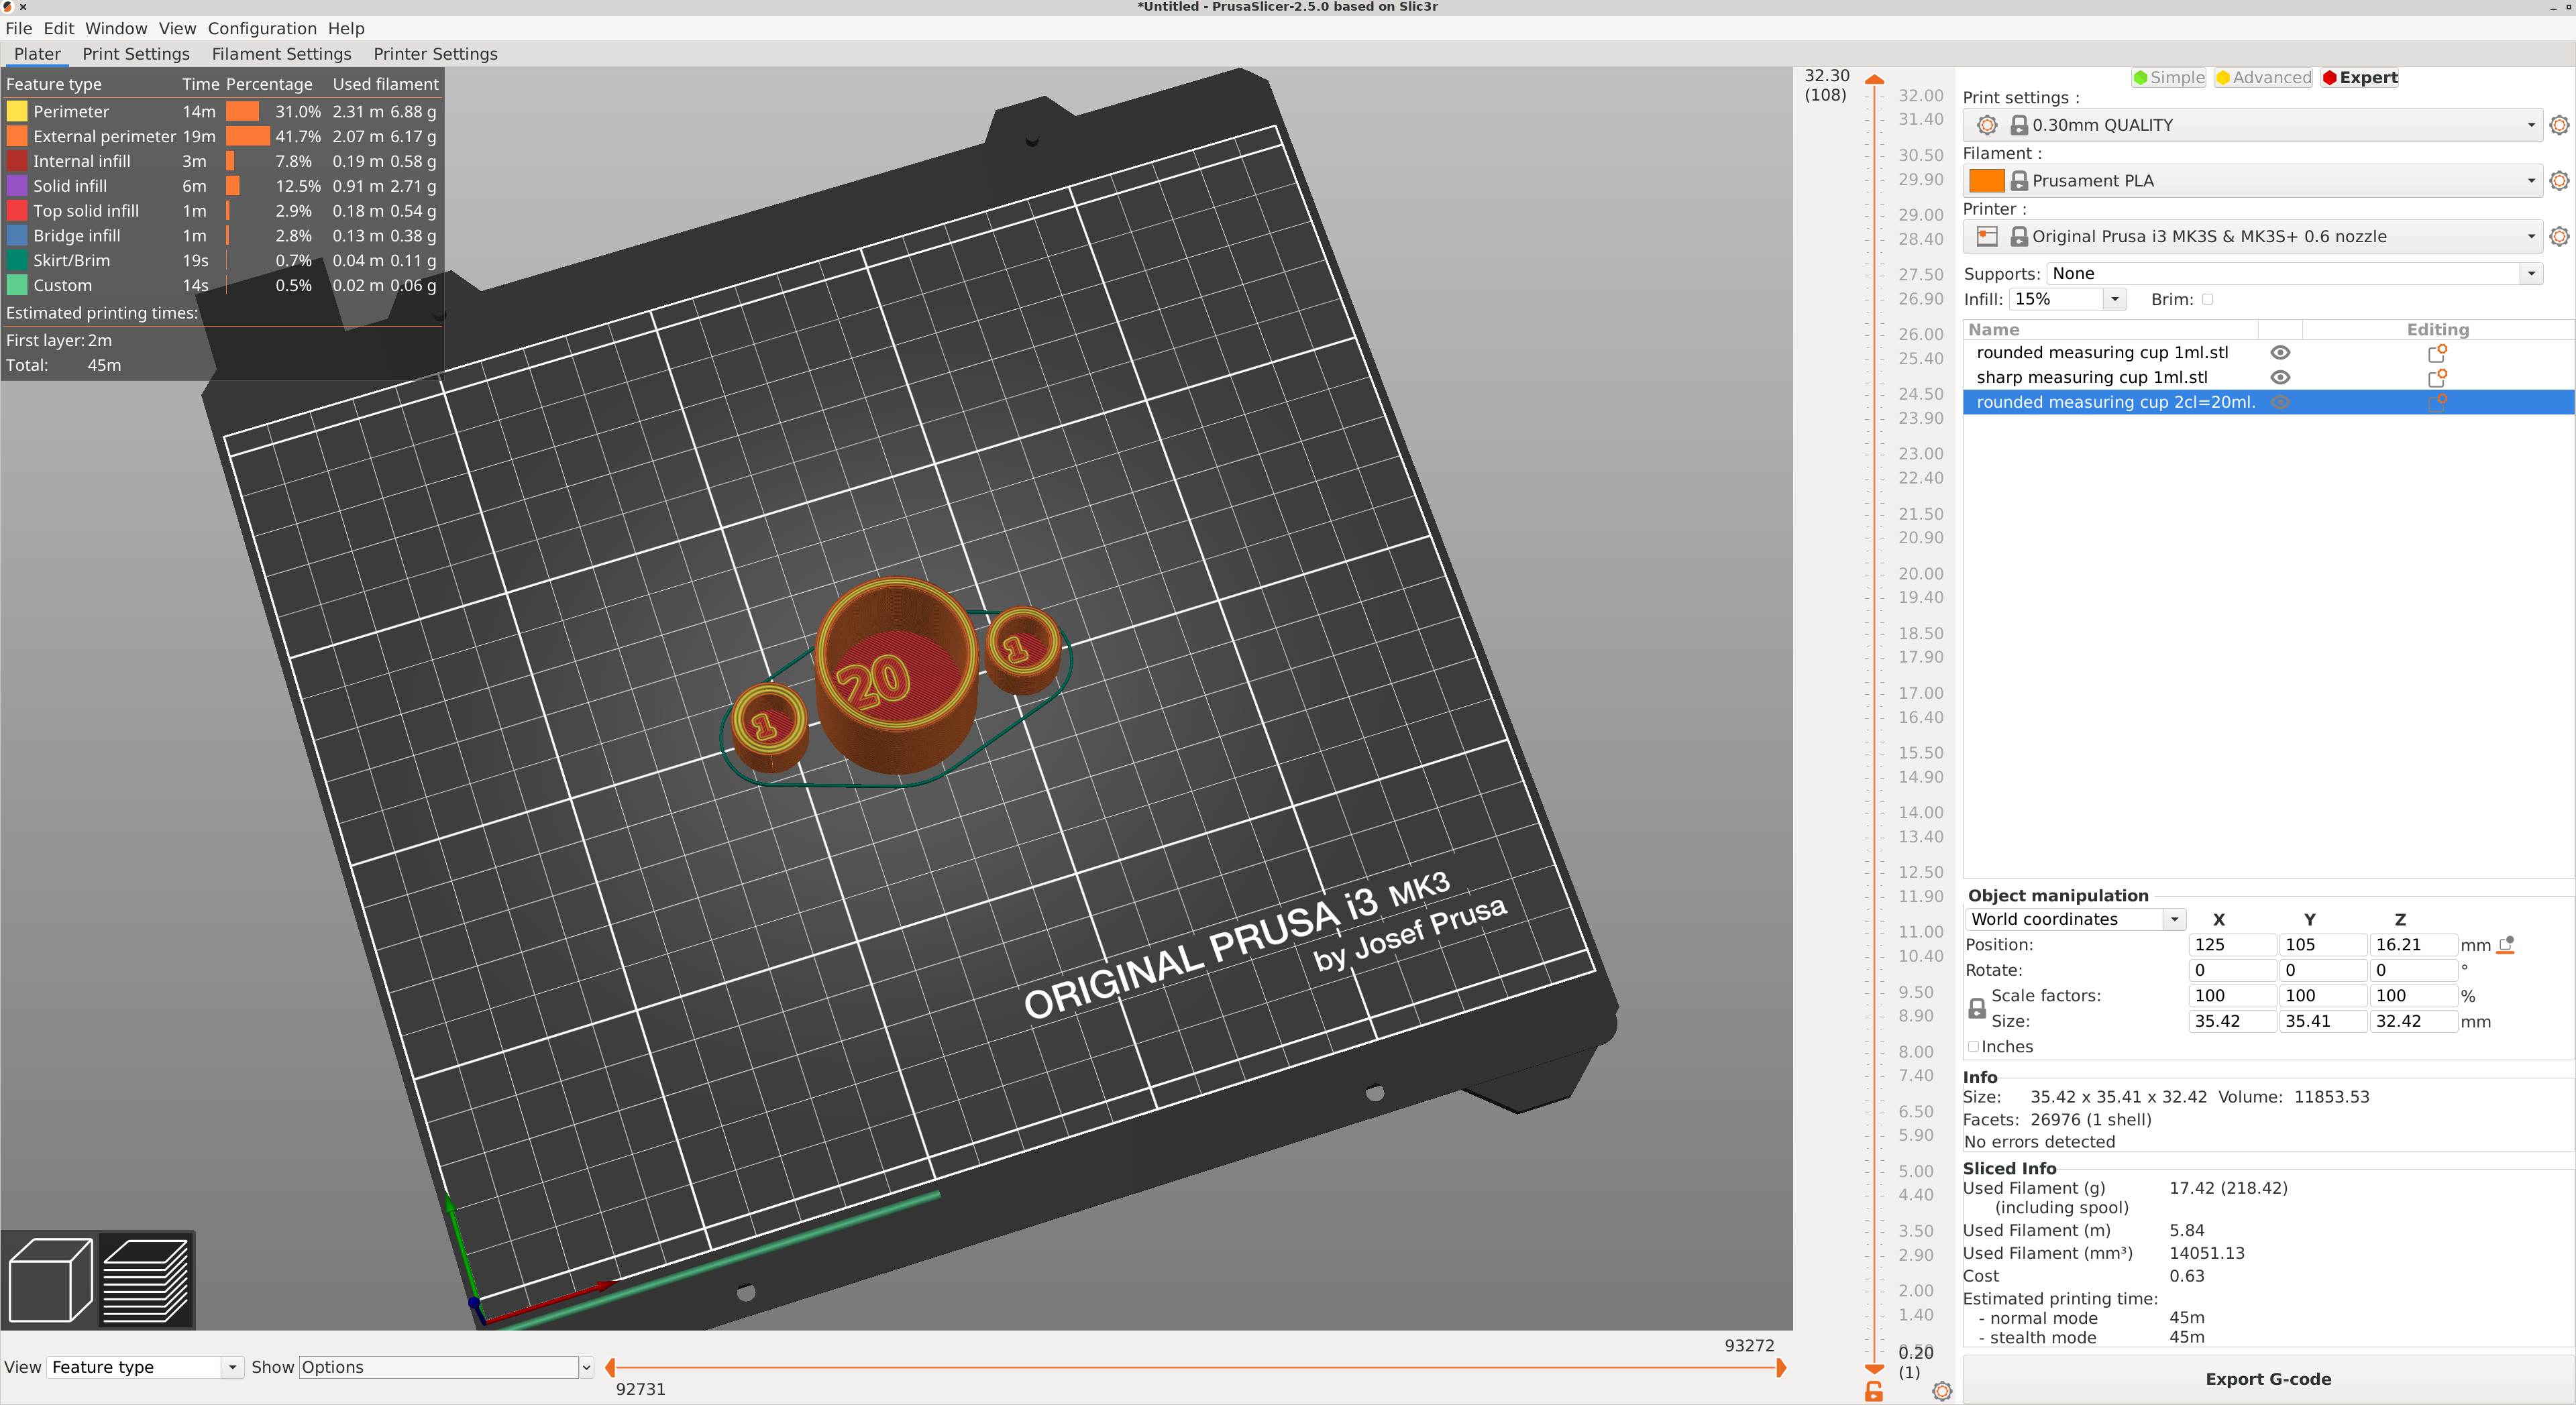Click the drop-to-bed icon beside Position mm
Screen dimensions: 2576x1405
click(2506, 945)
